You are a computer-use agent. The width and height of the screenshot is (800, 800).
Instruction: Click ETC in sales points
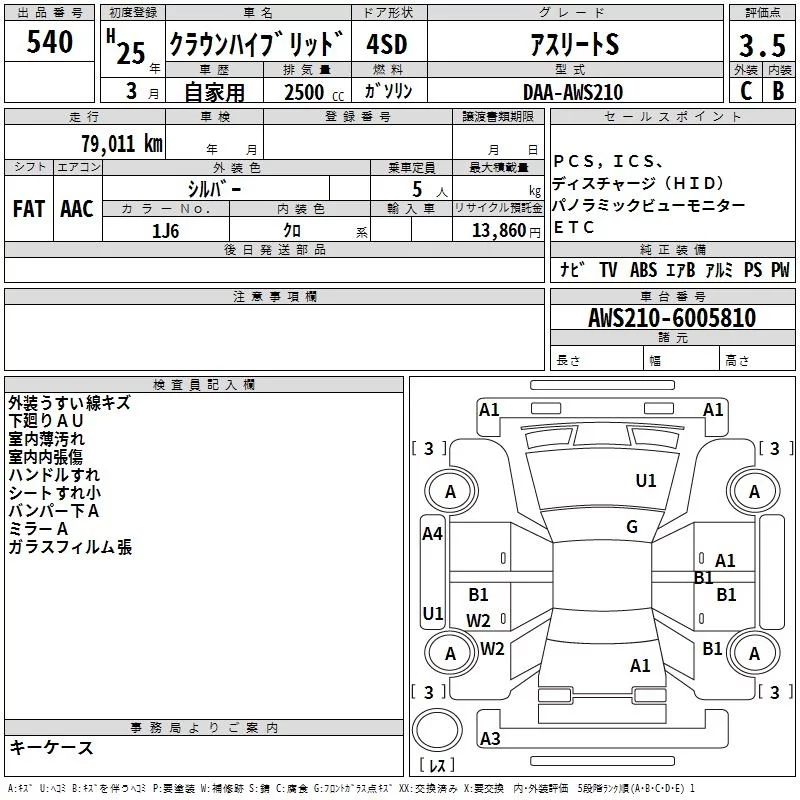click(574, 227)
